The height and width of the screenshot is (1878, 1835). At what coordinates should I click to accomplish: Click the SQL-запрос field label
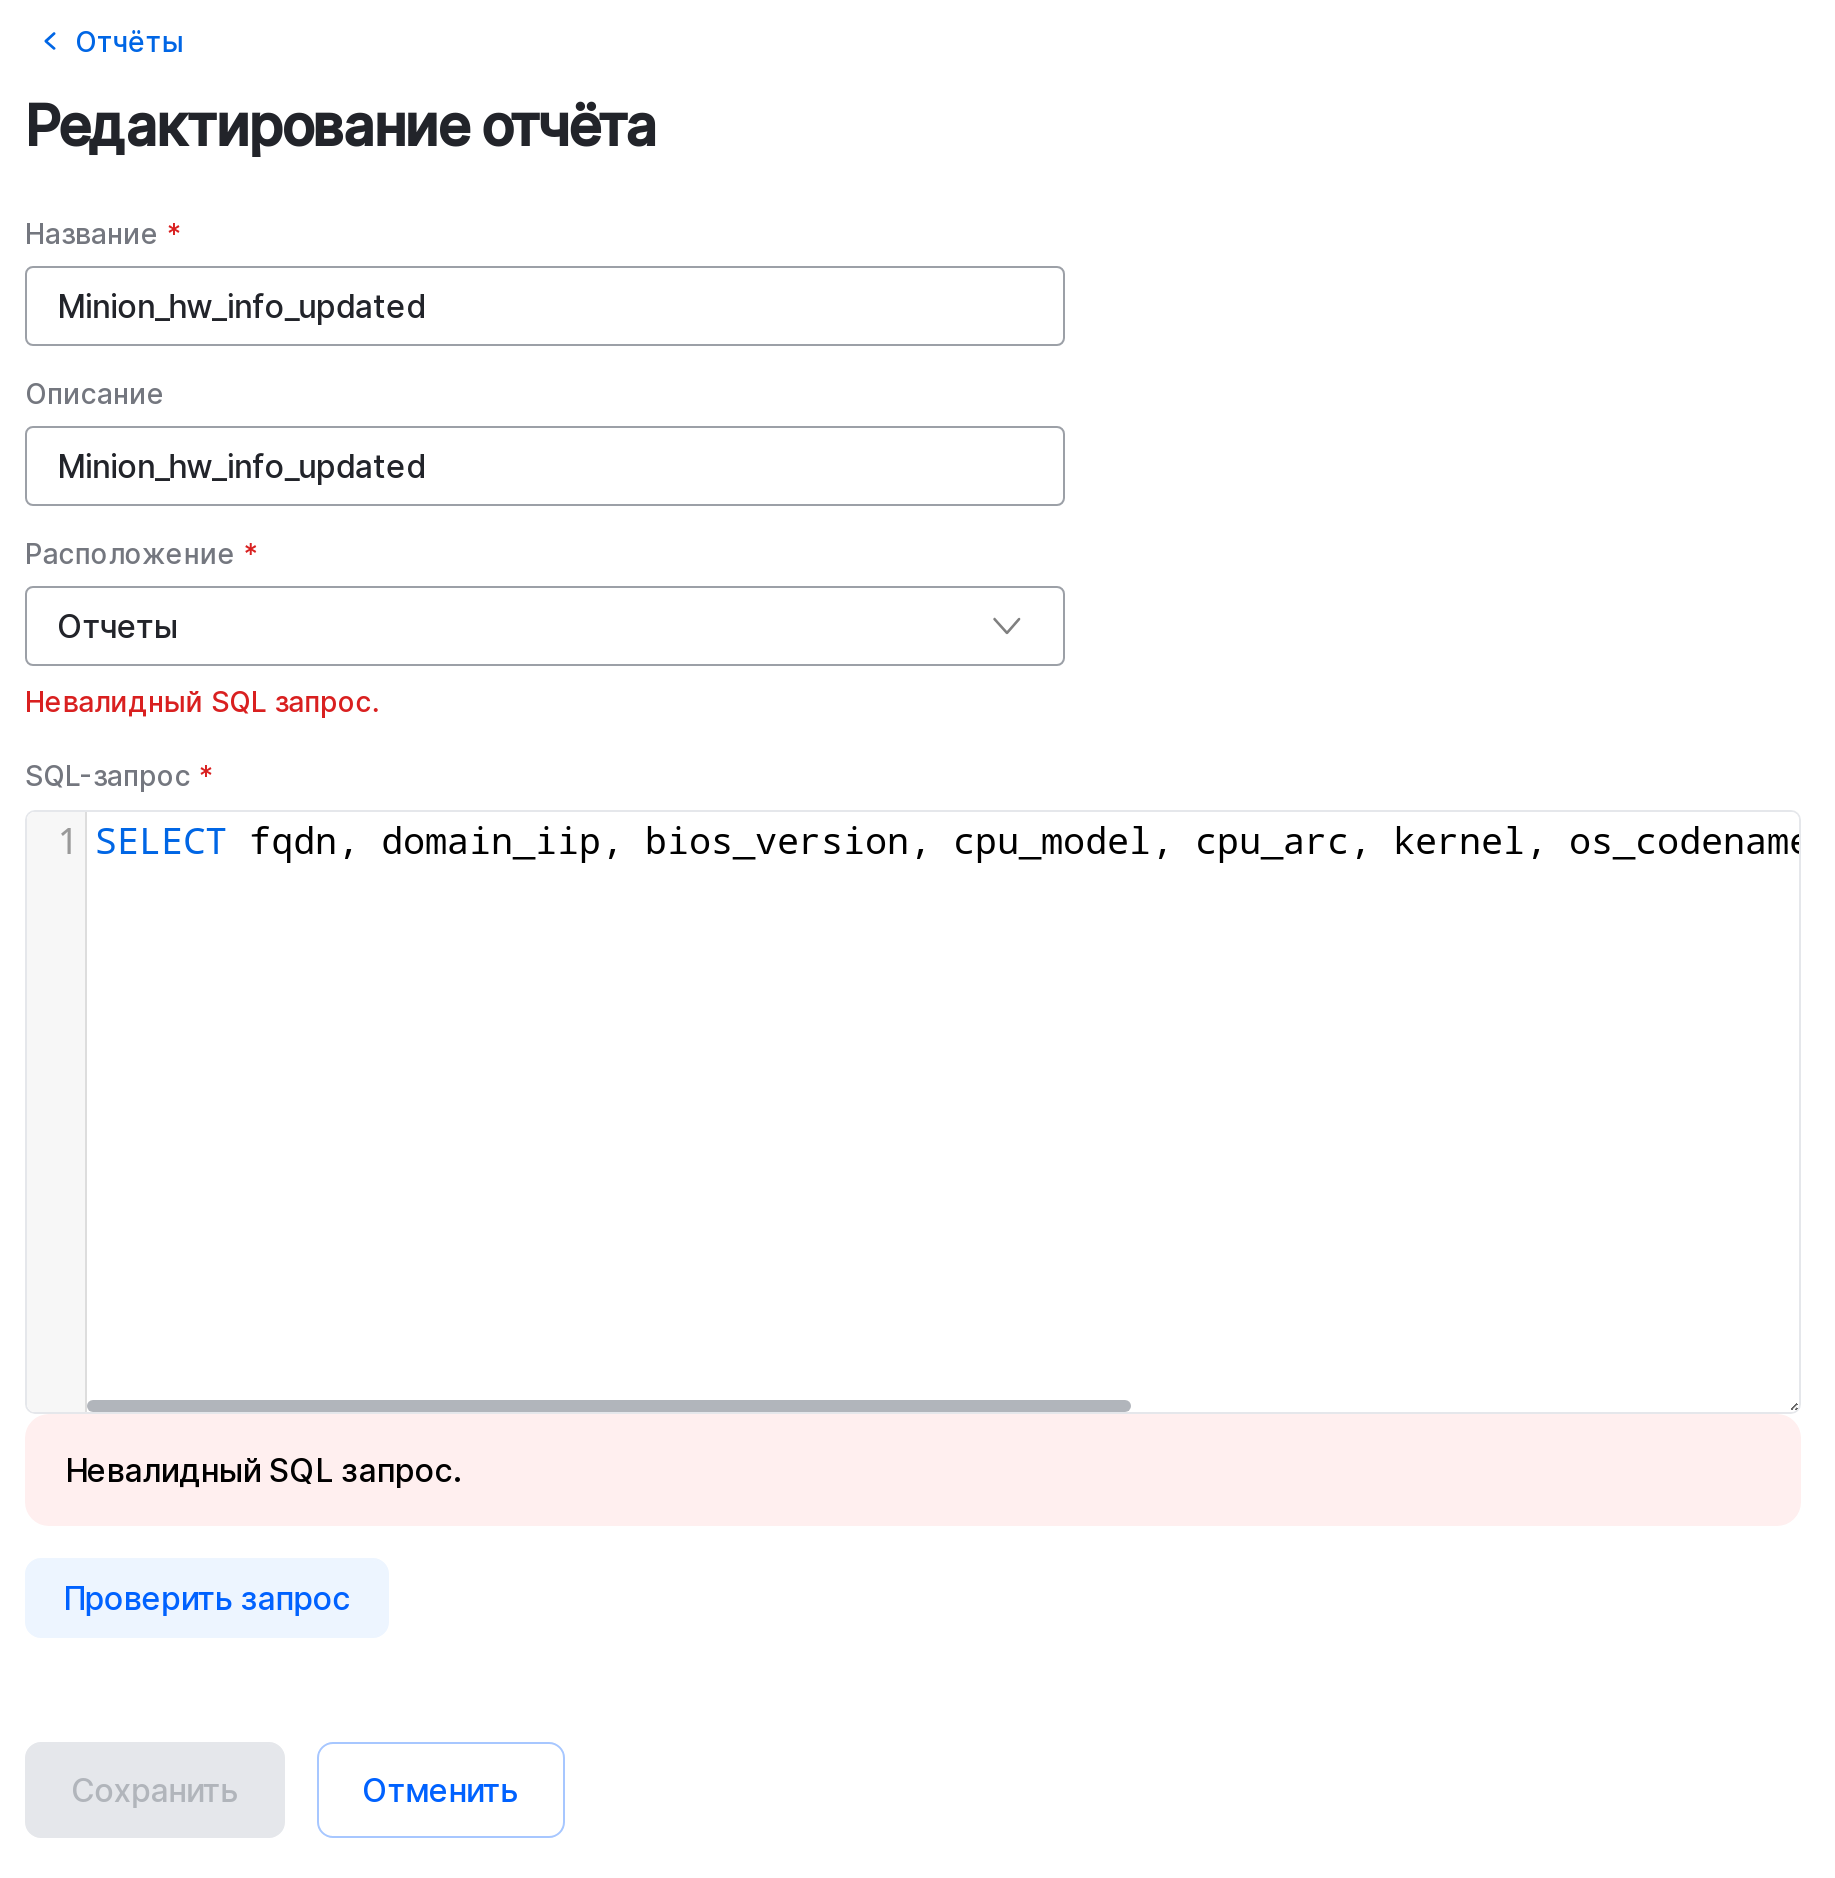coord(107,776)
